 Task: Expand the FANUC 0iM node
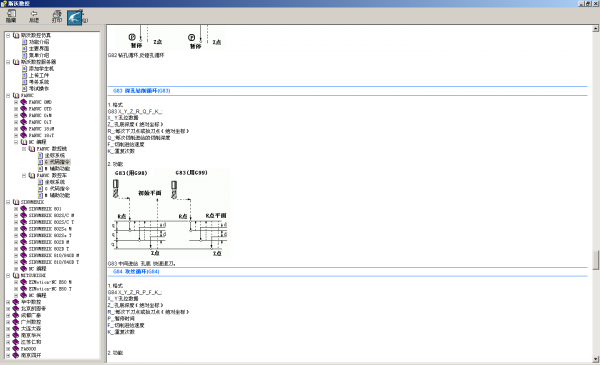click(x=16, y=115)
